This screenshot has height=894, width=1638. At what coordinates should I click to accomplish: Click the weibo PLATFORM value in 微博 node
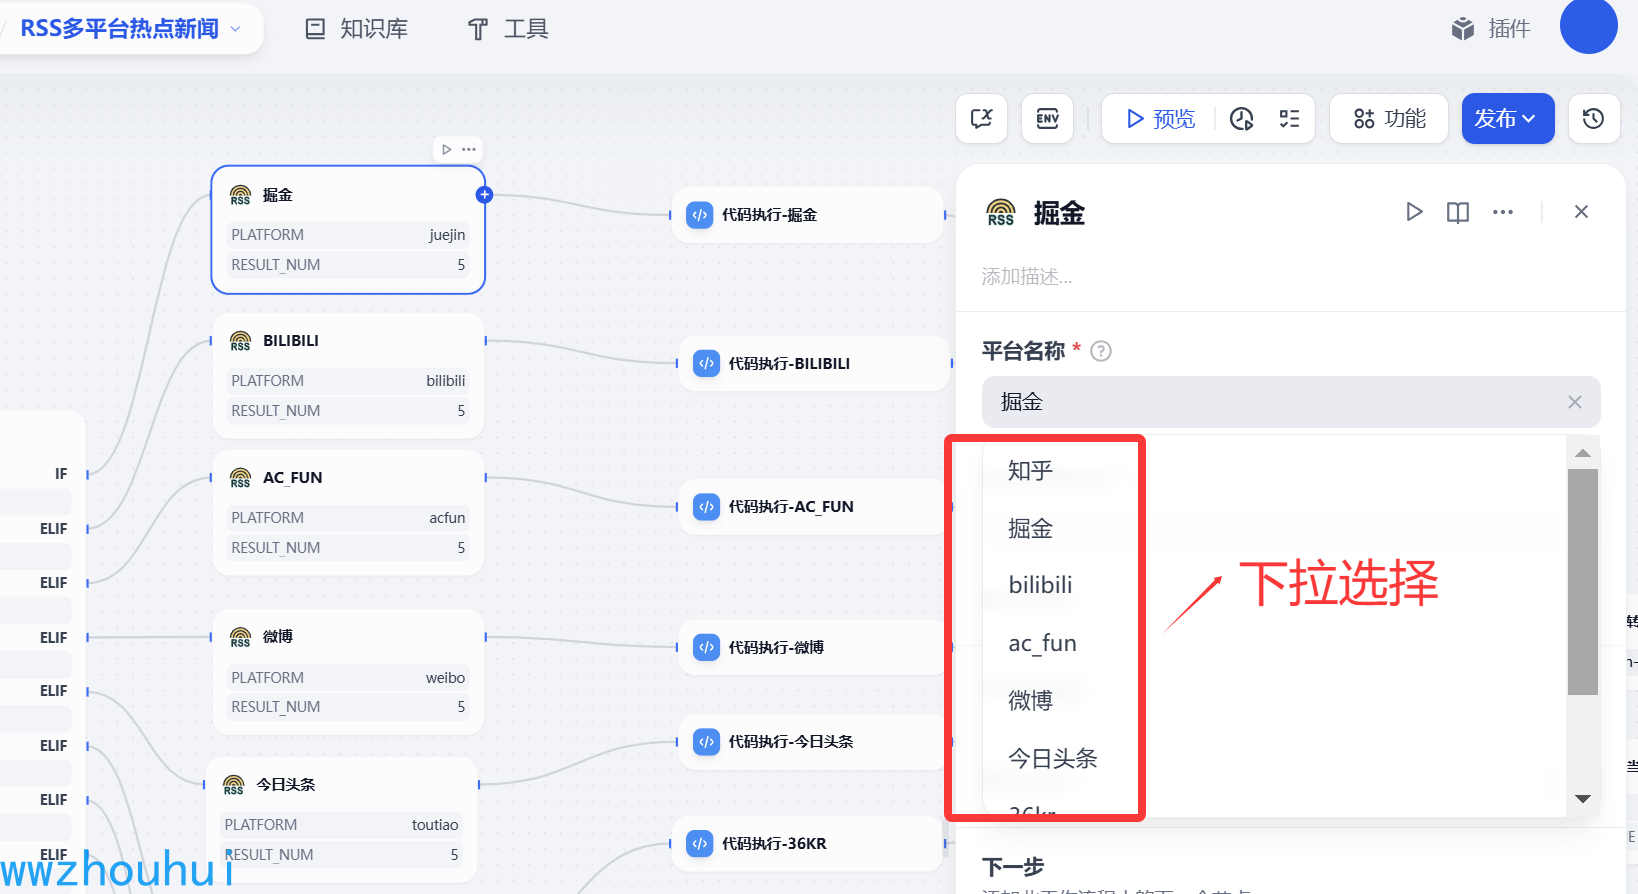pos(445,678)
